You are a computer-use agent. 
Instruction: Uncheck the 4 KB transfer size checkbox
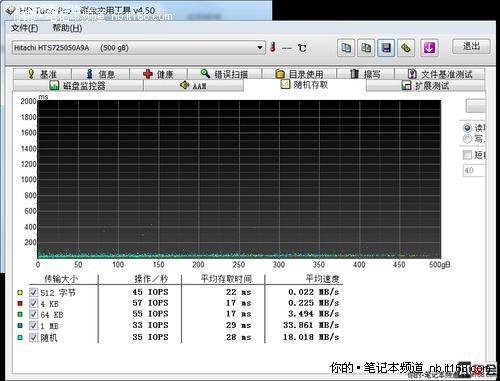click(33, 303)
